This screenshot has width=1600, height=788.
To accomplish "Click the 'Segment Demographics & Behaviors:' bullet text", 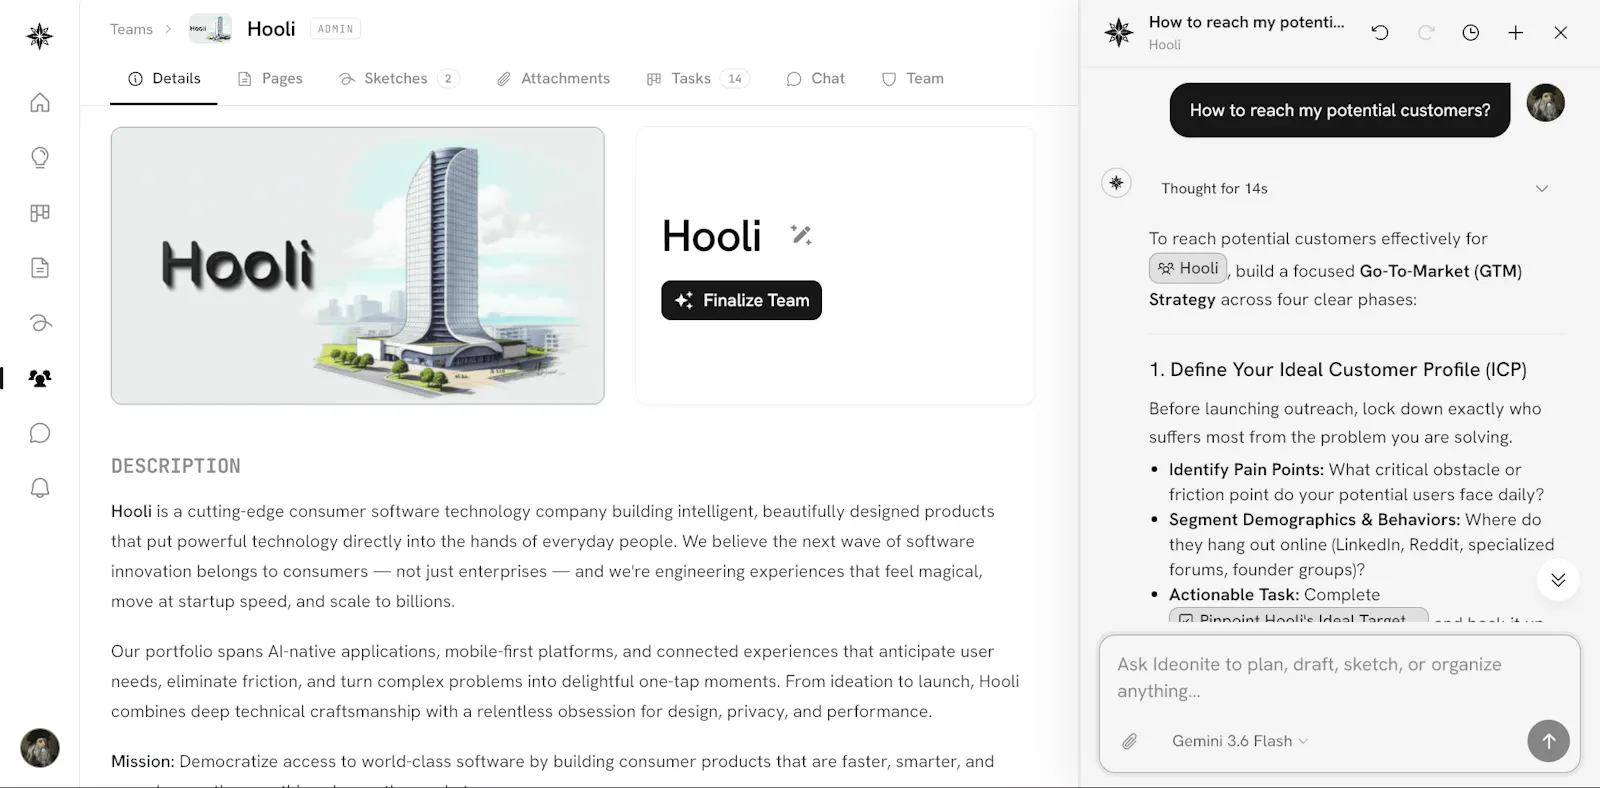I will 1315,519.
